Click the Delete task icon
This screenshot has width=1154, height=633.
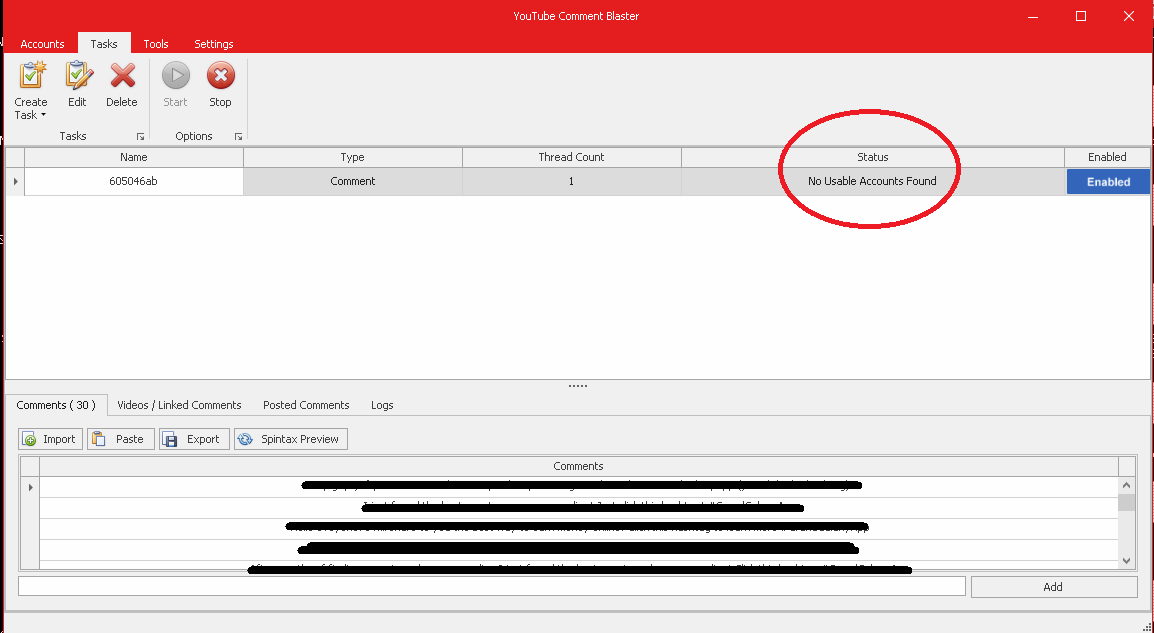pos(122,75)
